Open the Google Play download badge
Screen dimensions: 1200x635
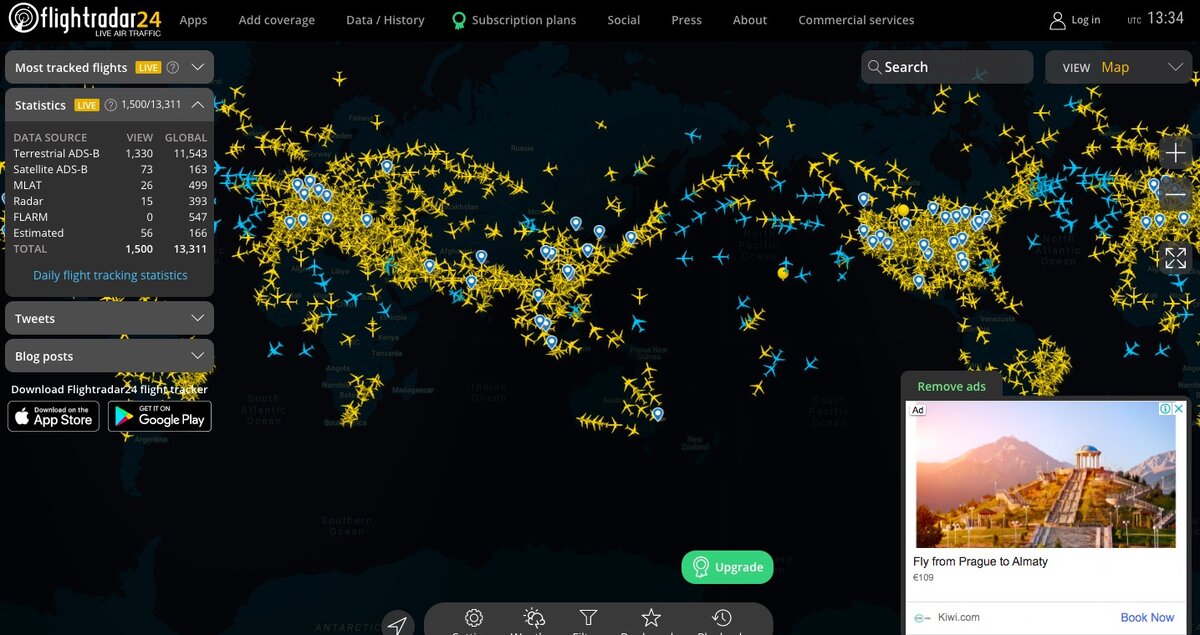point(160,416)
